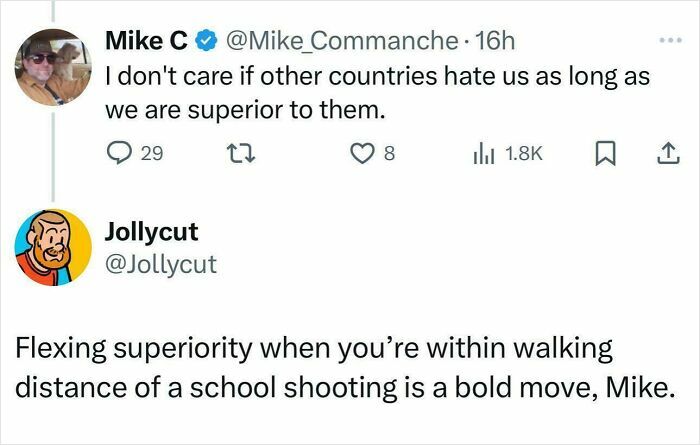Click the Mike C display name
Viewport: 700px width, 445px height.
point(146,41)
